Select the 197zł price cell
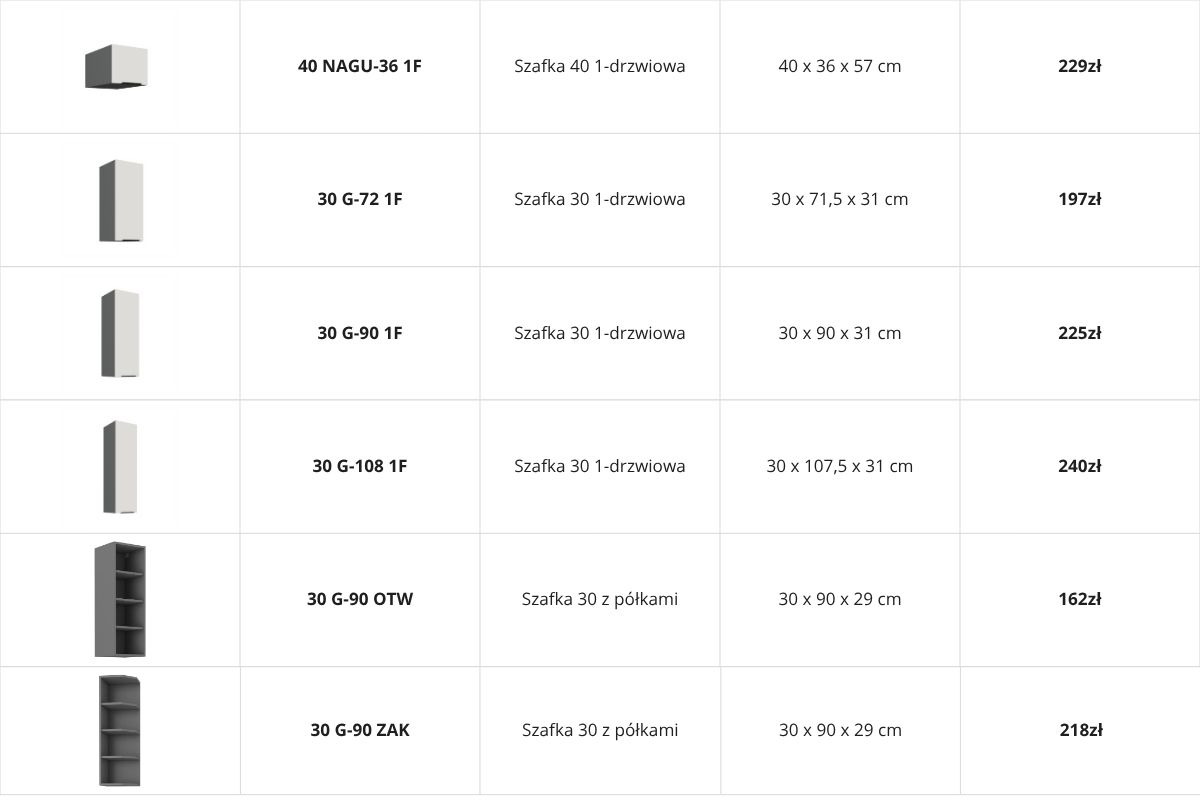1200x800 pixels. click(1080, 199)
